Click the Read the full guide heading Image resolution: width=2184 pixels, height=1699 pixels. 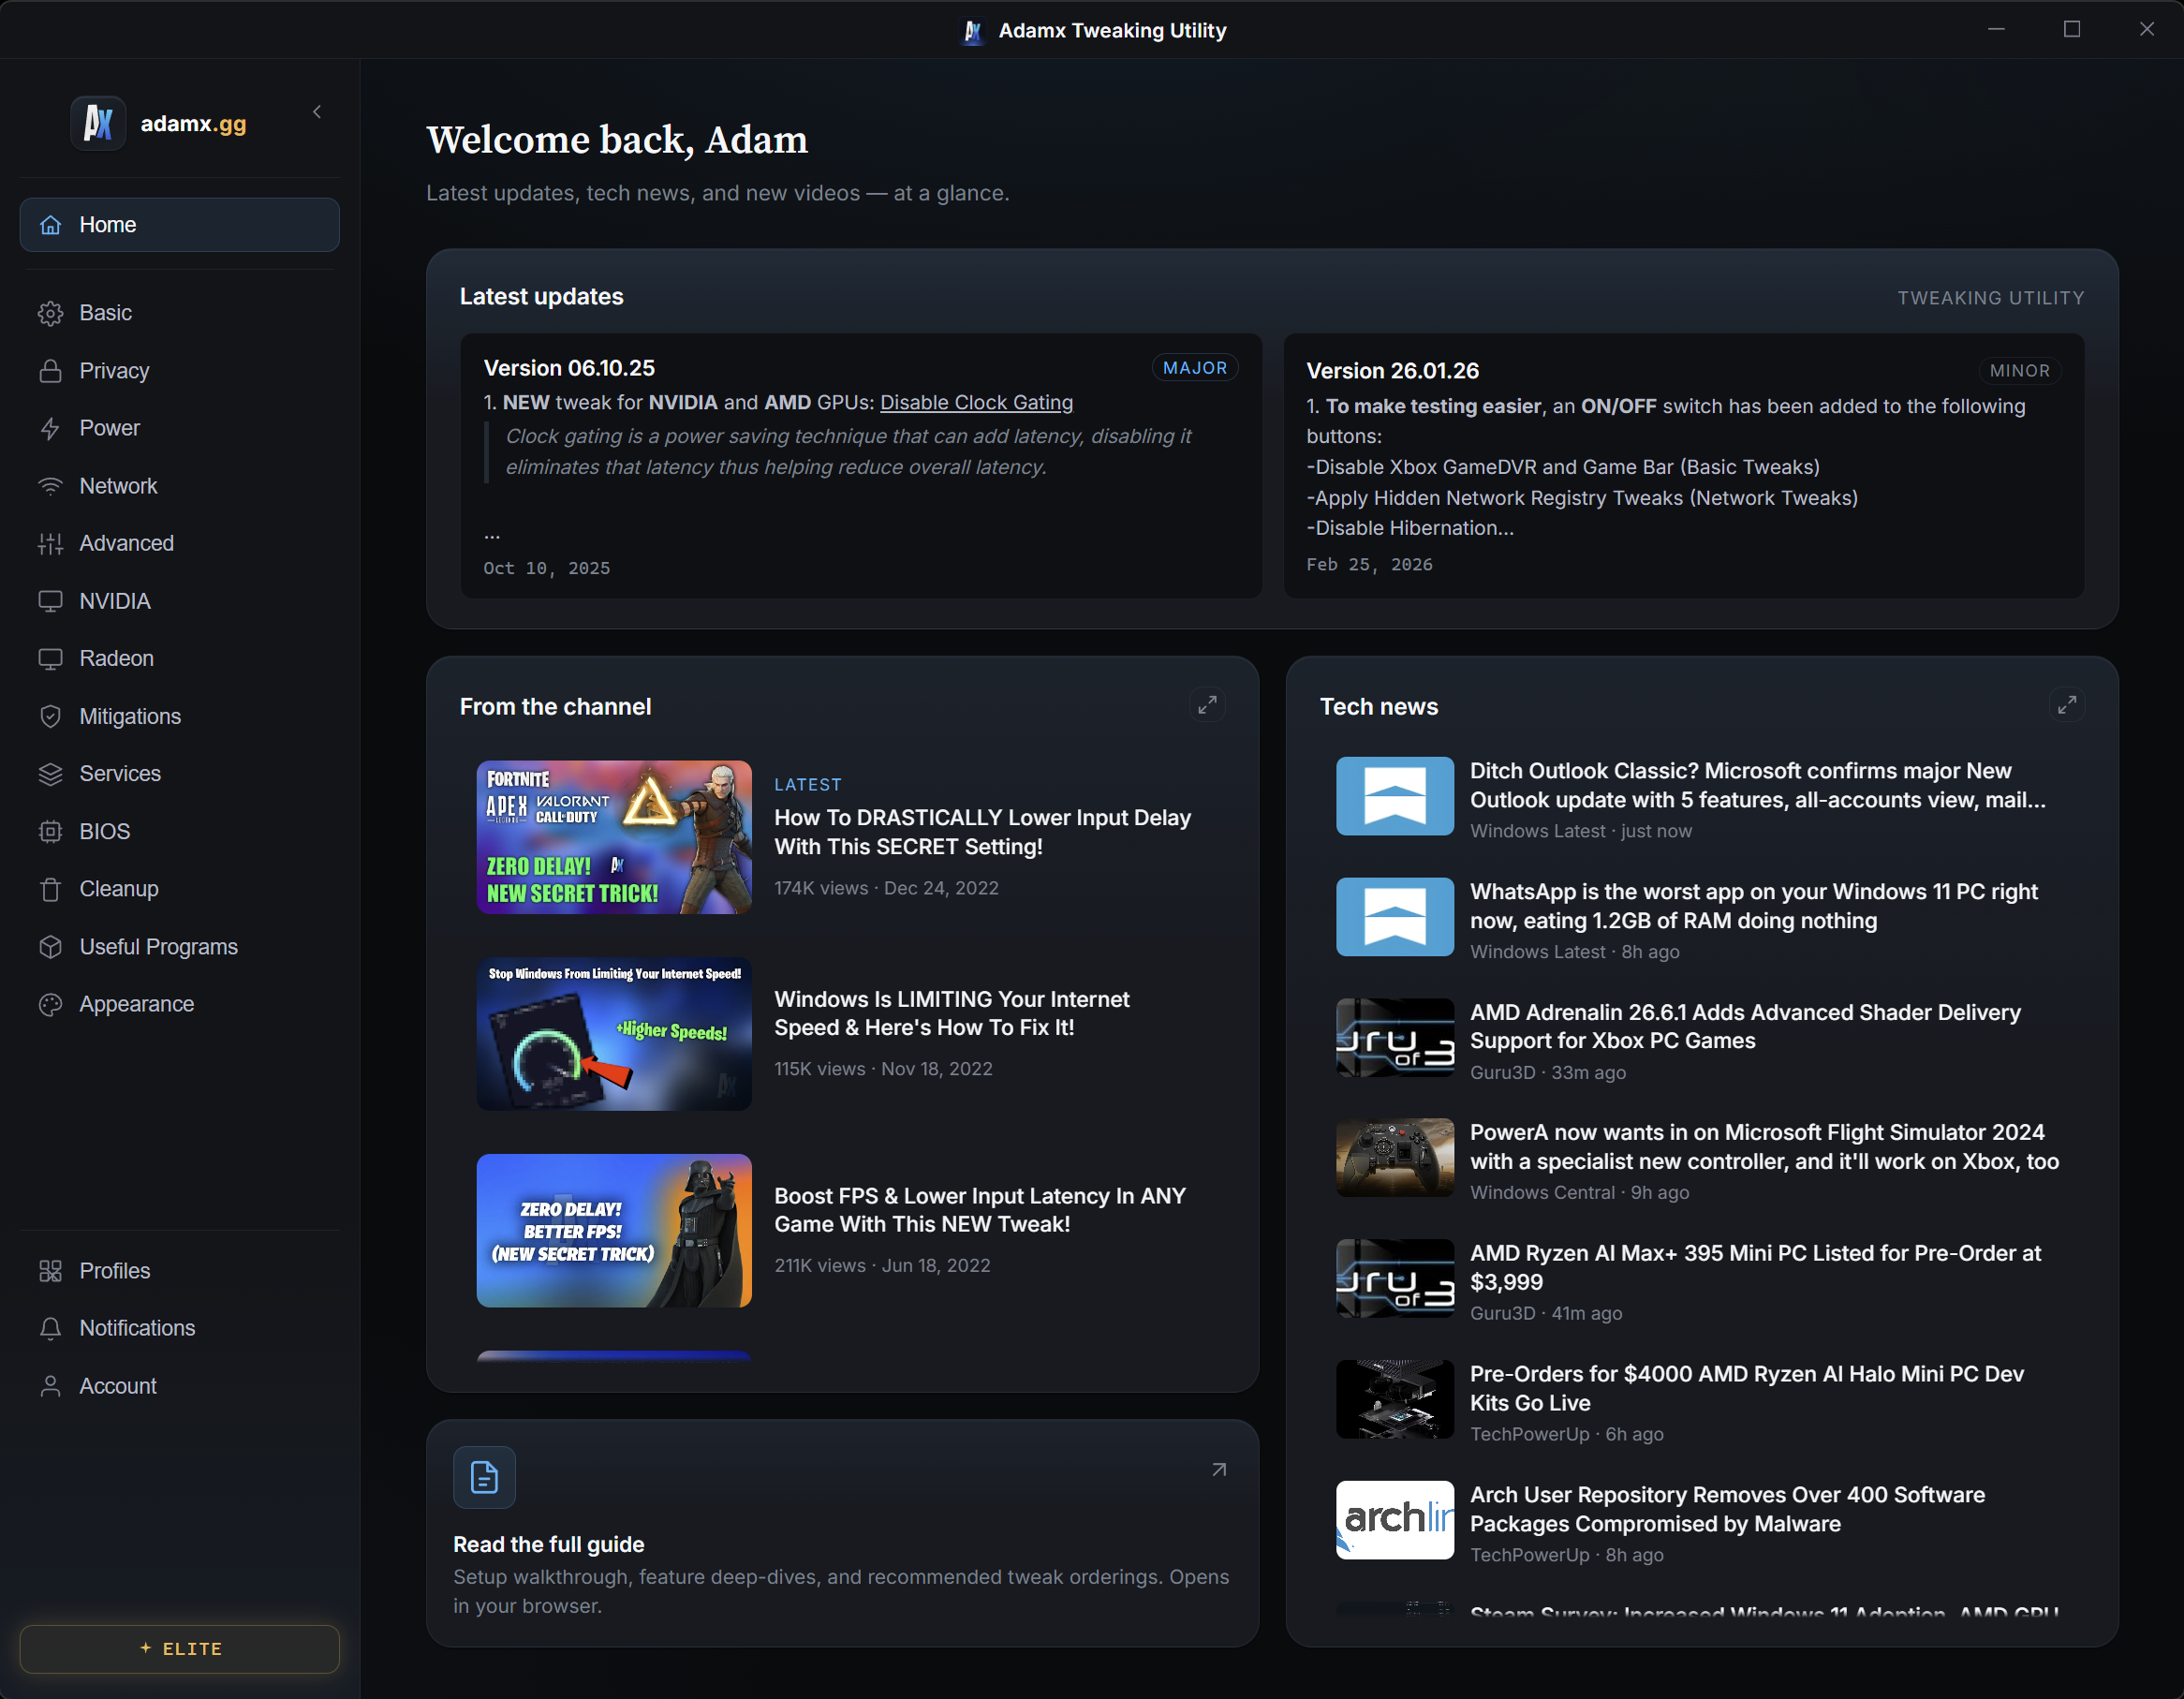(549, 1544)
